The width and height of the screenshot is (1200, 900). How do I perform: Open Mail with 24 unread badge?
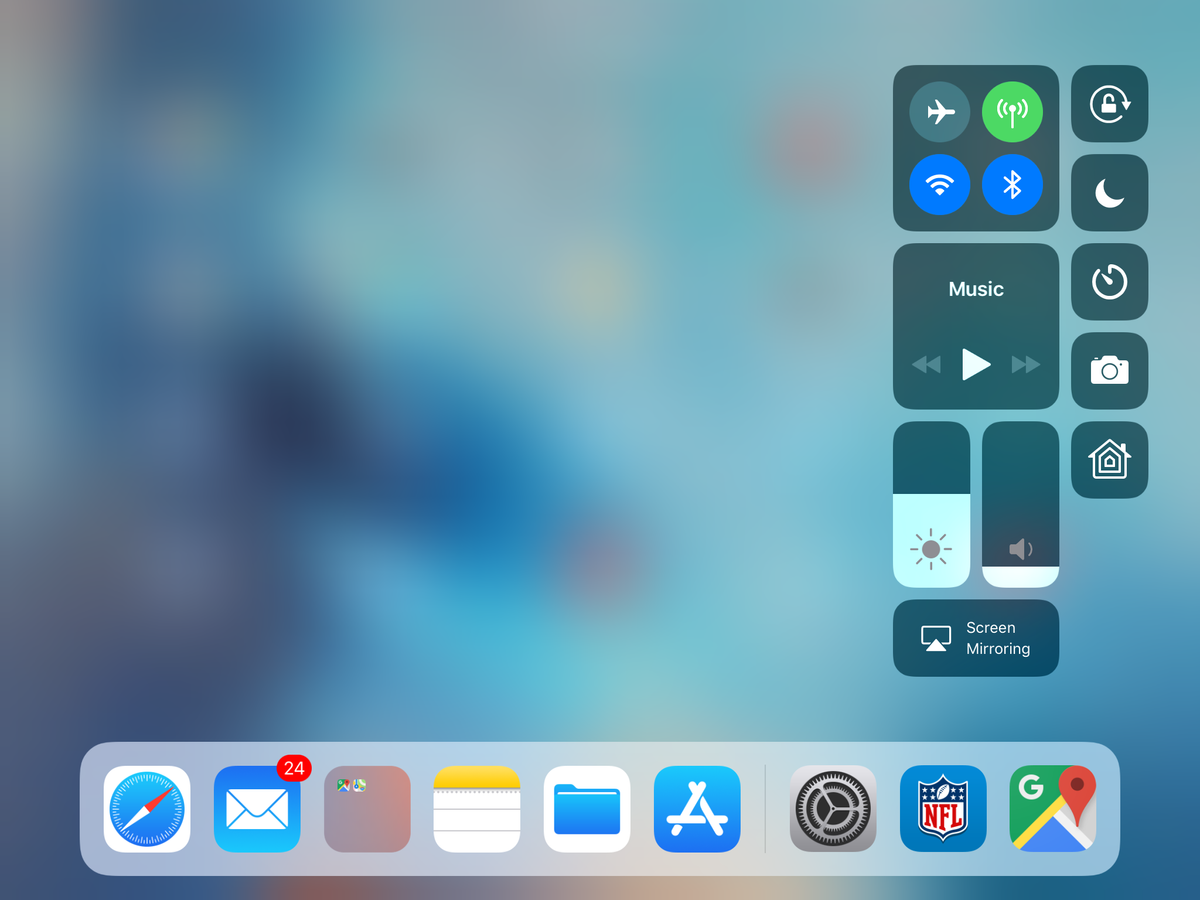pos(257,809)
